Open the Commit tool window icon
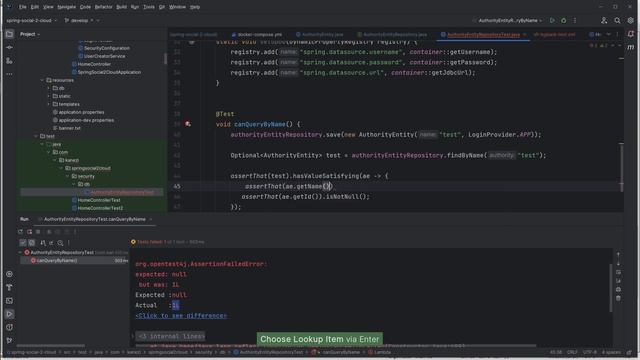This screenshot has width=640, height=360. [9, 47]
